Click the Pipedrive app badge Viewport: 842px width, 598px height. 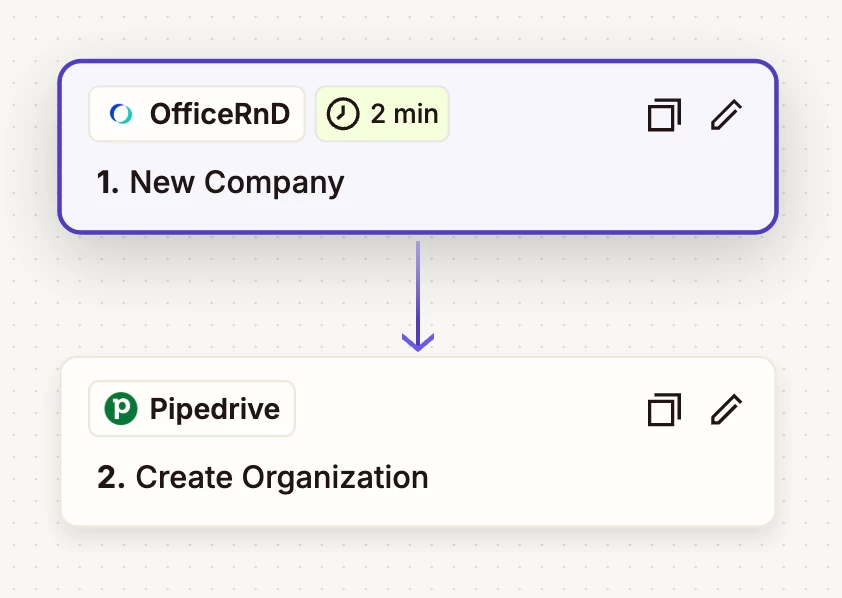coord(192,409)
